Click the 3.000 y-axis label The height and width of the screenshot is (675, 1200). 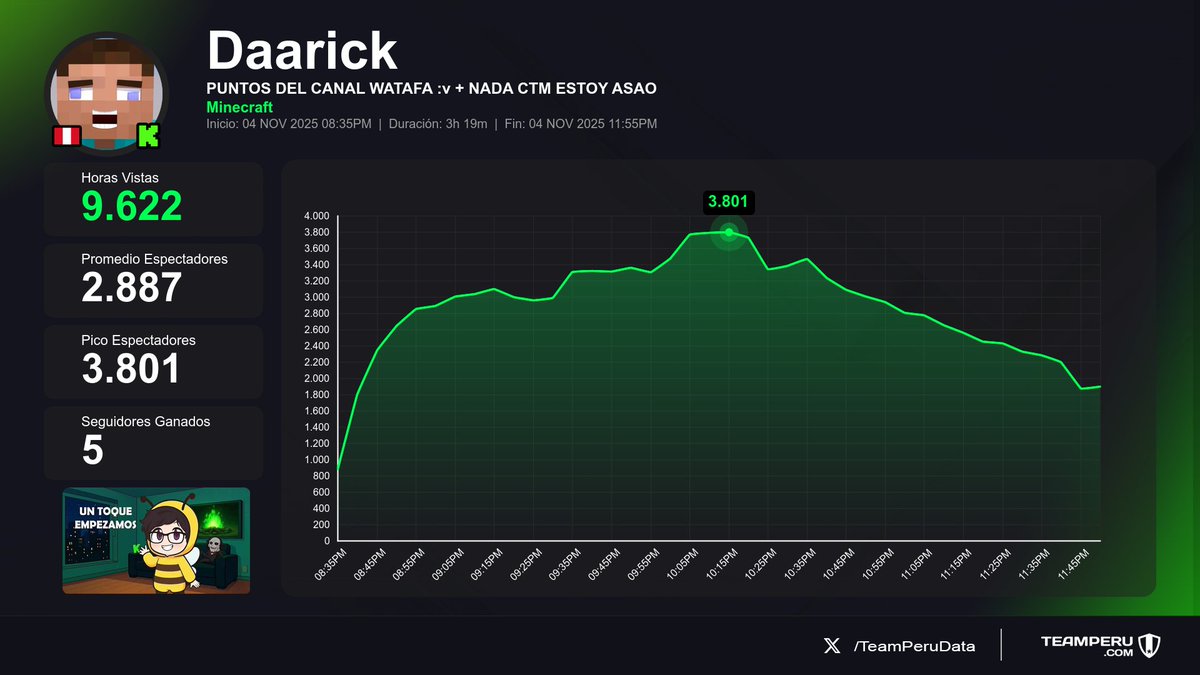pyautogui.click(x=316, y=297)
